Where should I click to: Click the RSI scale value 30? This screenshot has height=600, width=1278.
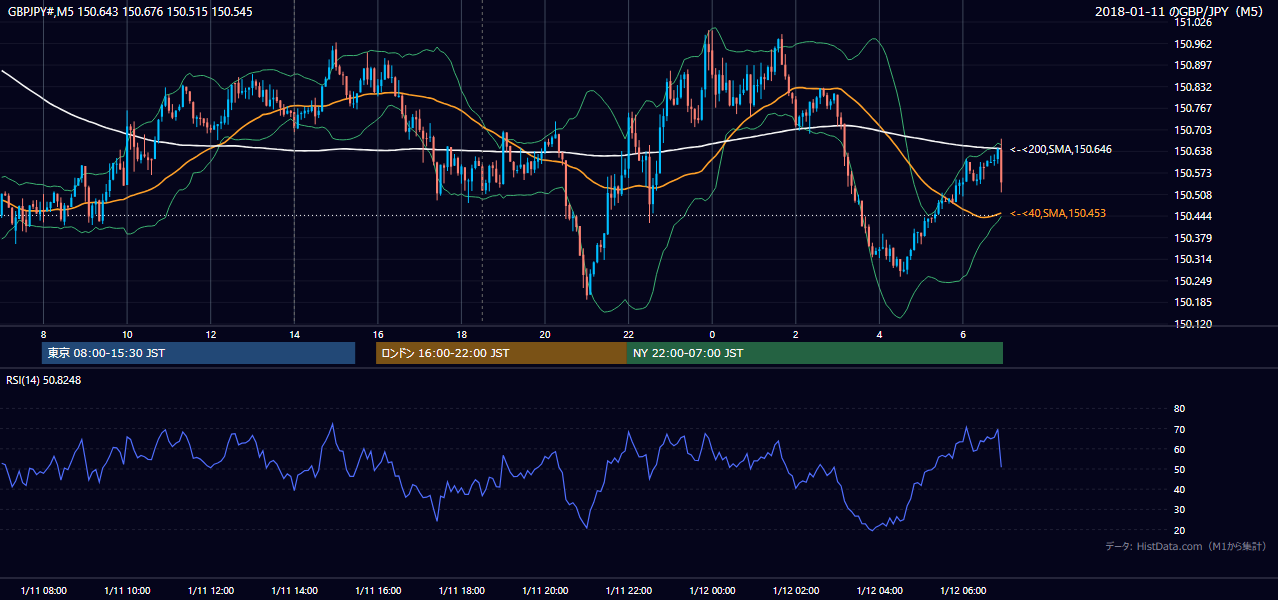point(1179,510)
